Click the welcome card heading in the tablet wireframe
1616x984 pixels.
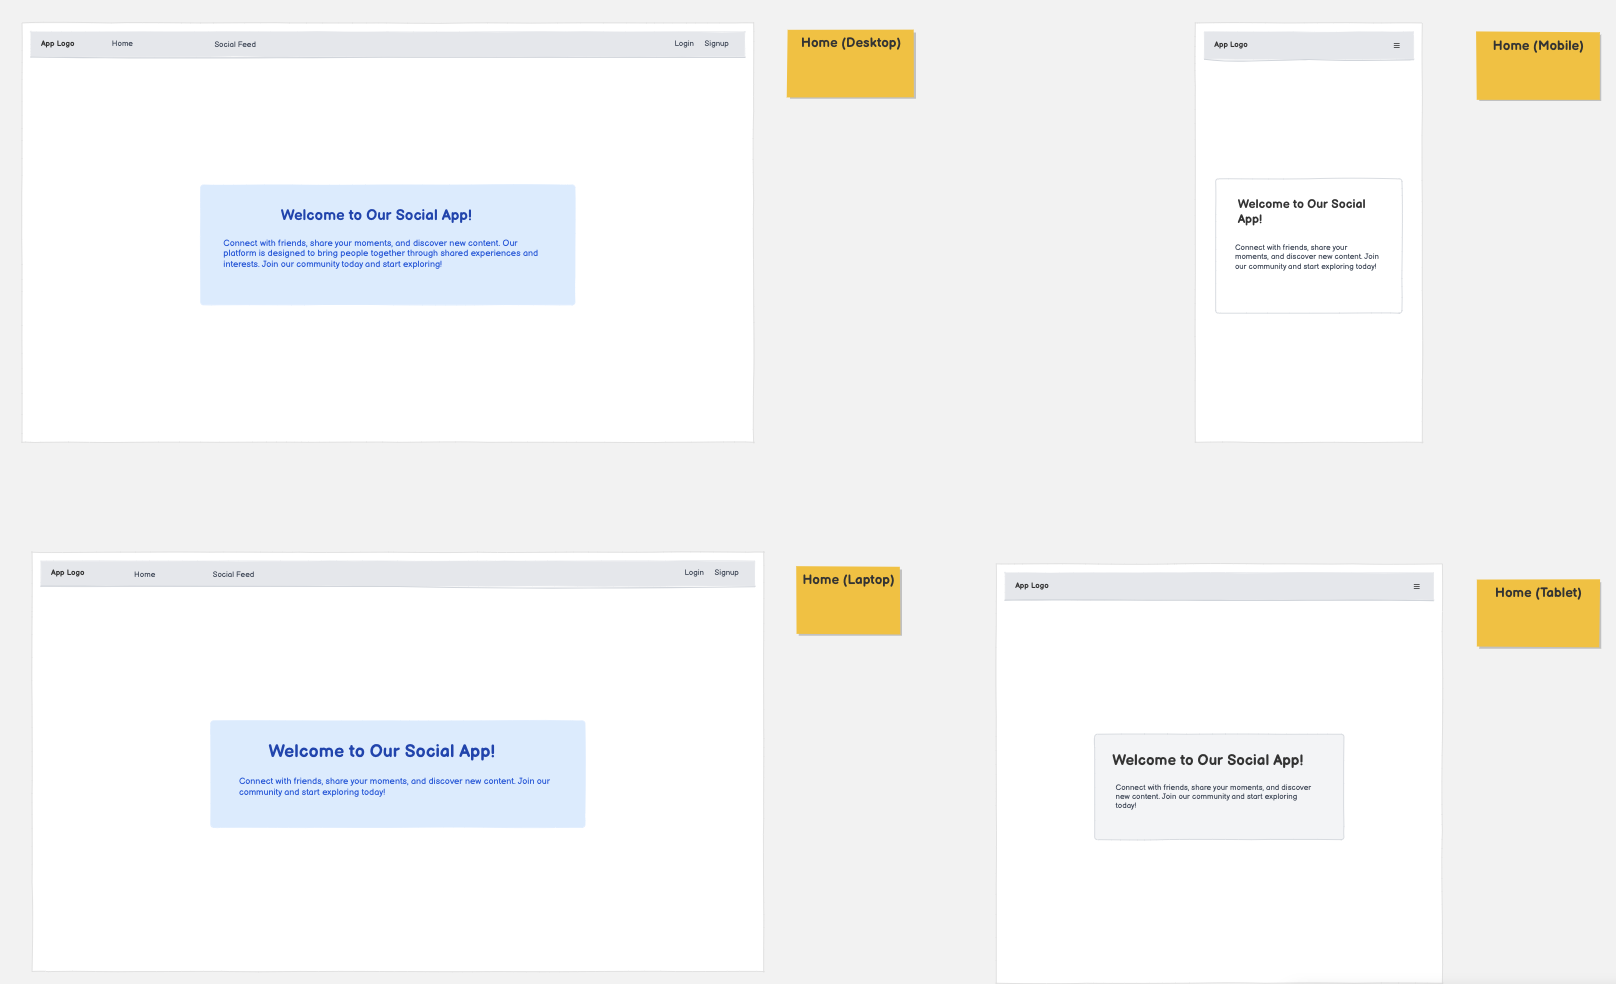tap(1207, 760)
